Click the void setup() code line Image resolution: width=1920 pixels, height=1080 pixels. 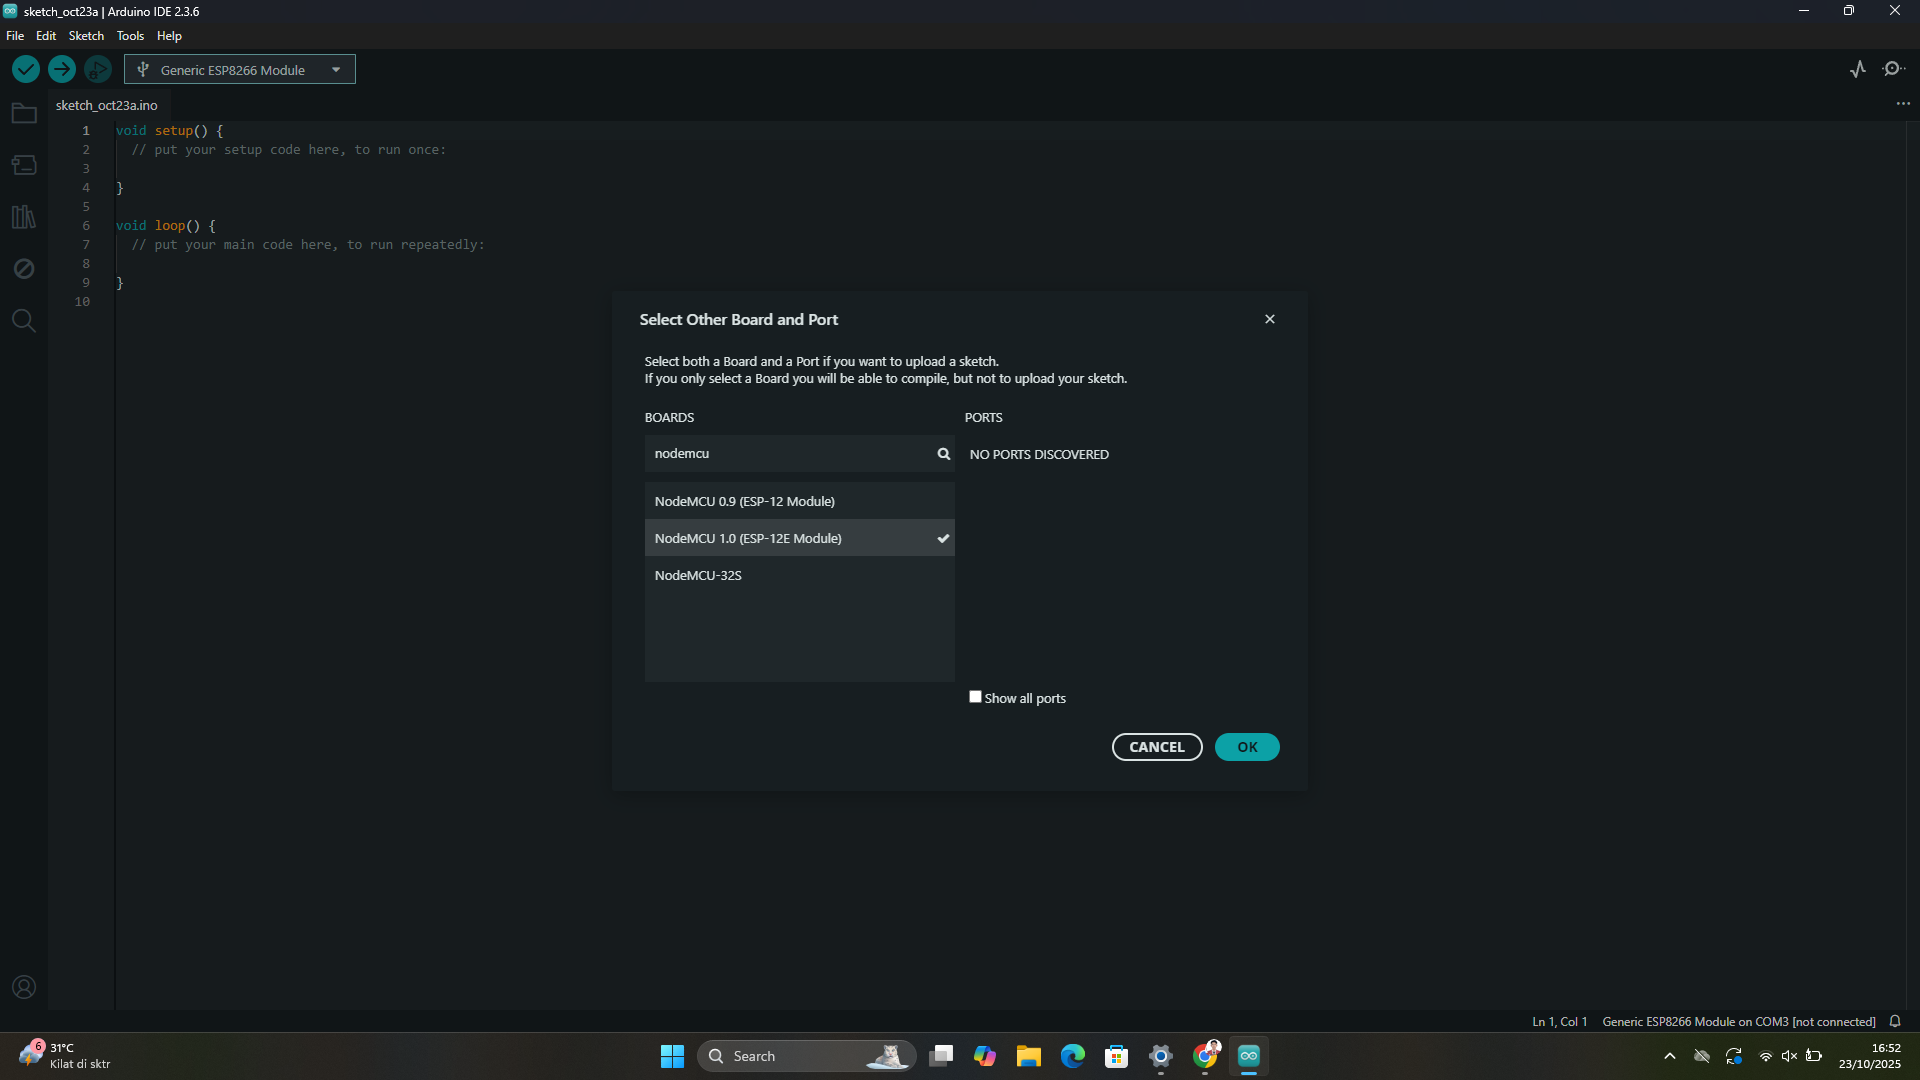pyautogui.click(x=169, y=130)
